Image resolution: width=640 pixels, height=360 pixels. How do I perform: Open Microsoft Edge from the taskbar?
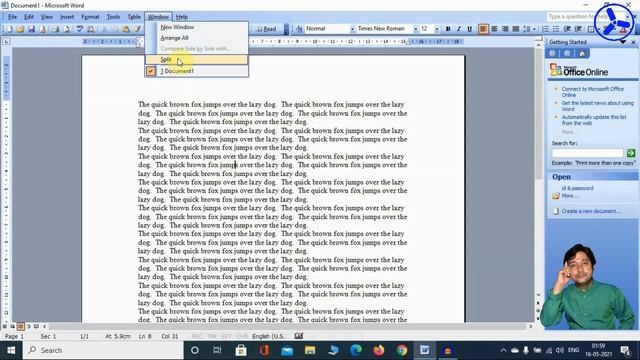(x=356, y=350)
